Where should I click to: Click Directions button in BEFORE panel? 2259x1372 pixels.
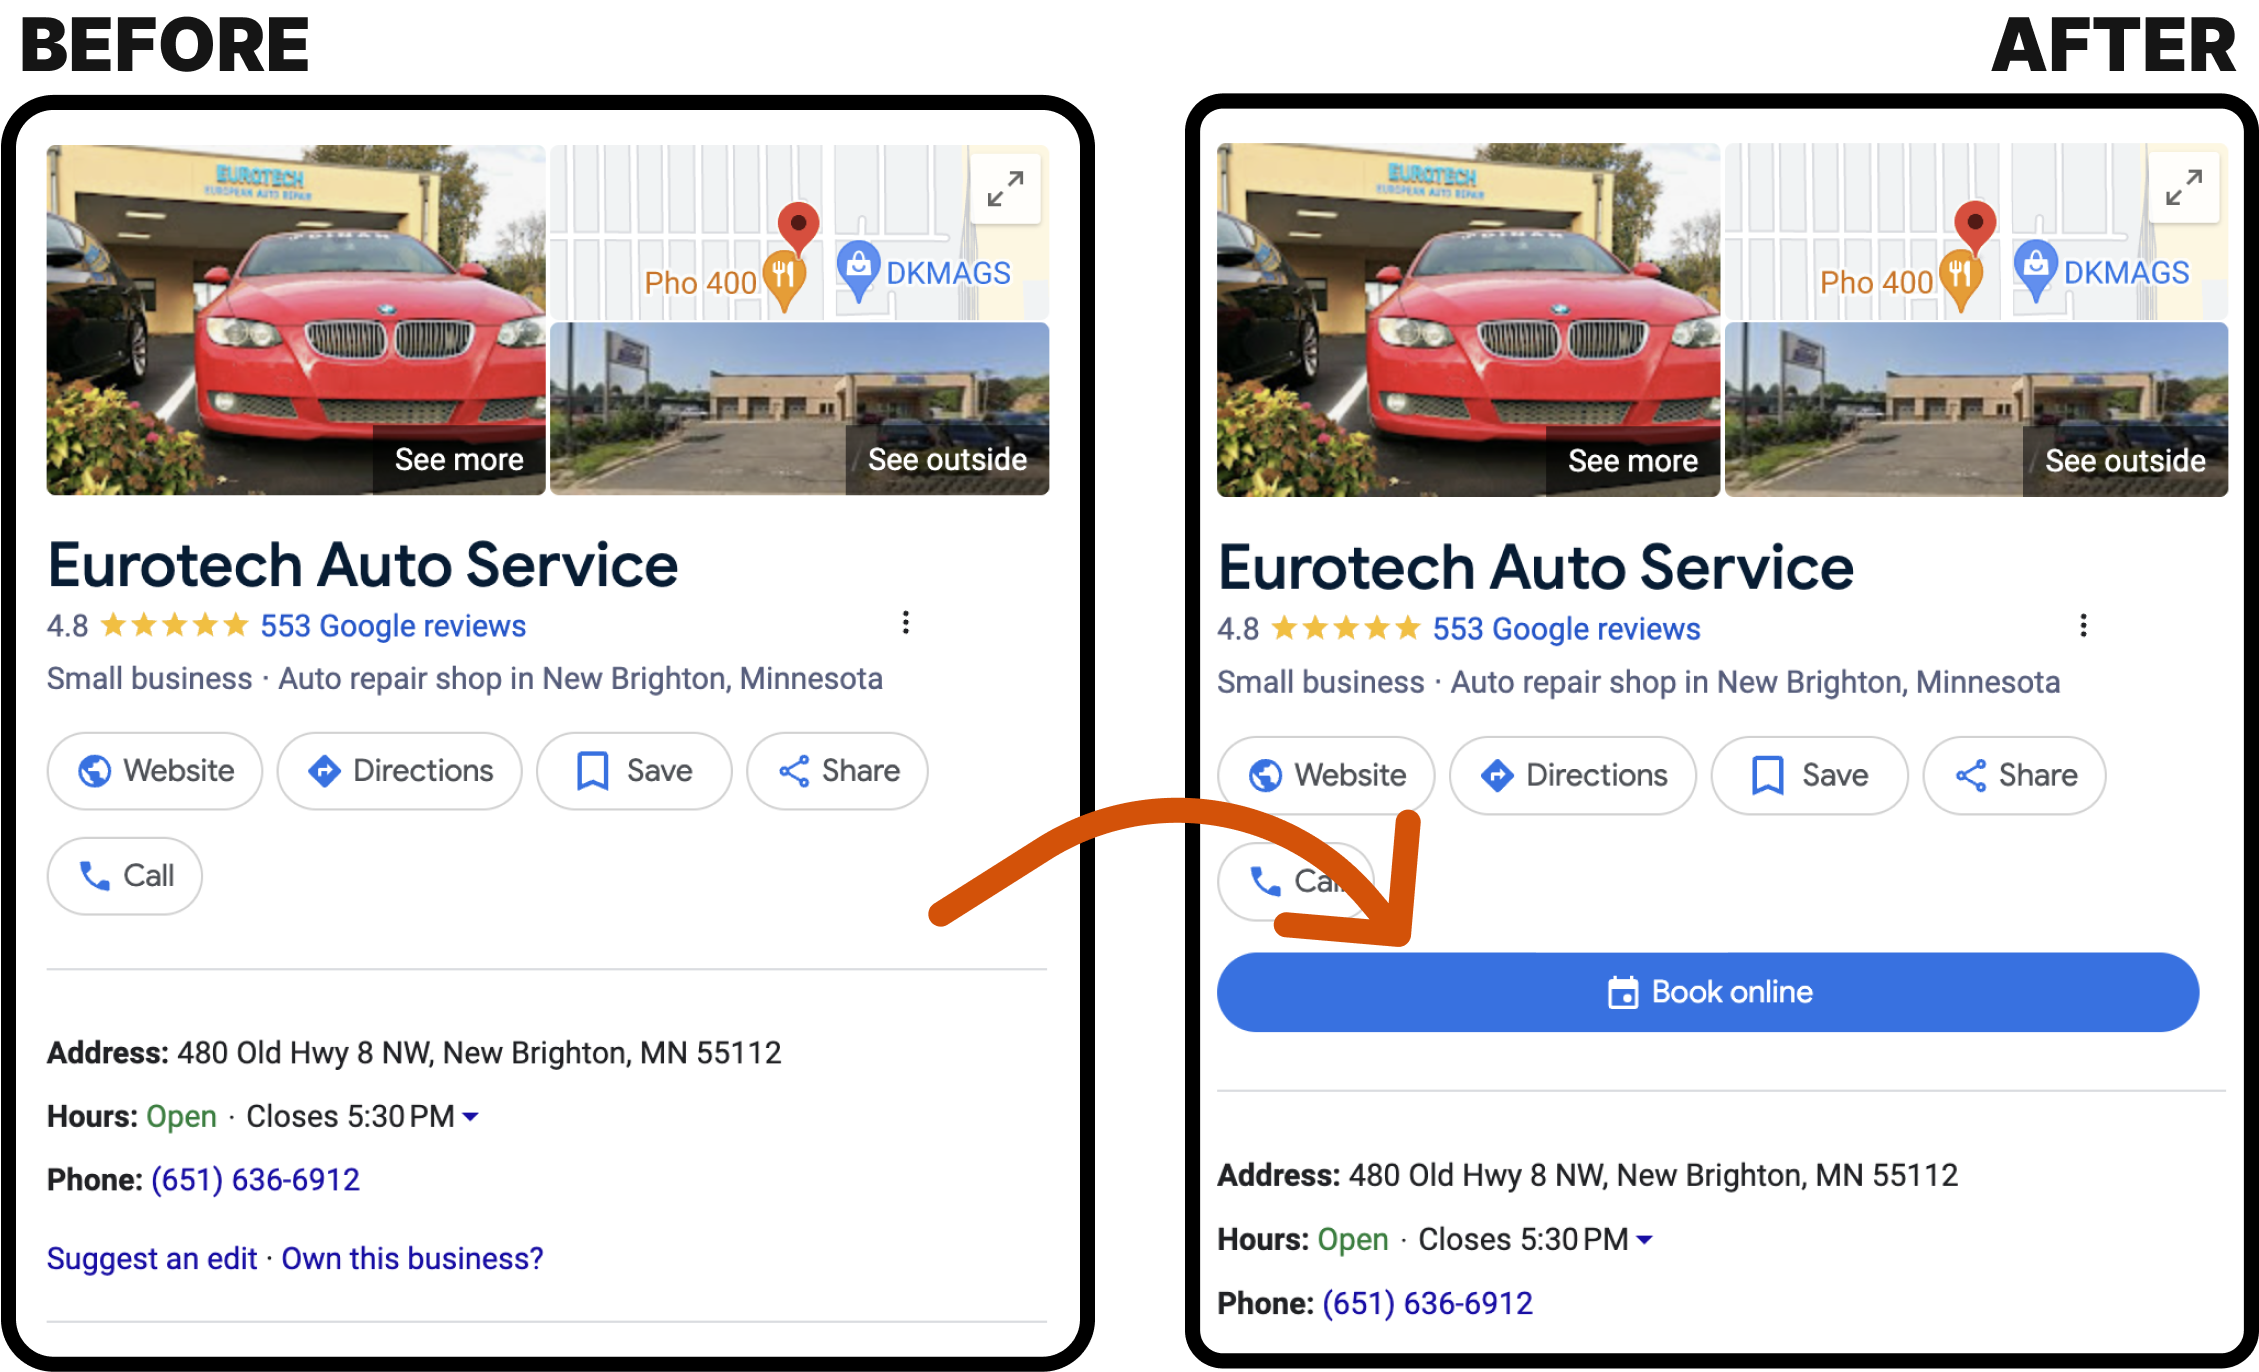[x=400, y=771]
